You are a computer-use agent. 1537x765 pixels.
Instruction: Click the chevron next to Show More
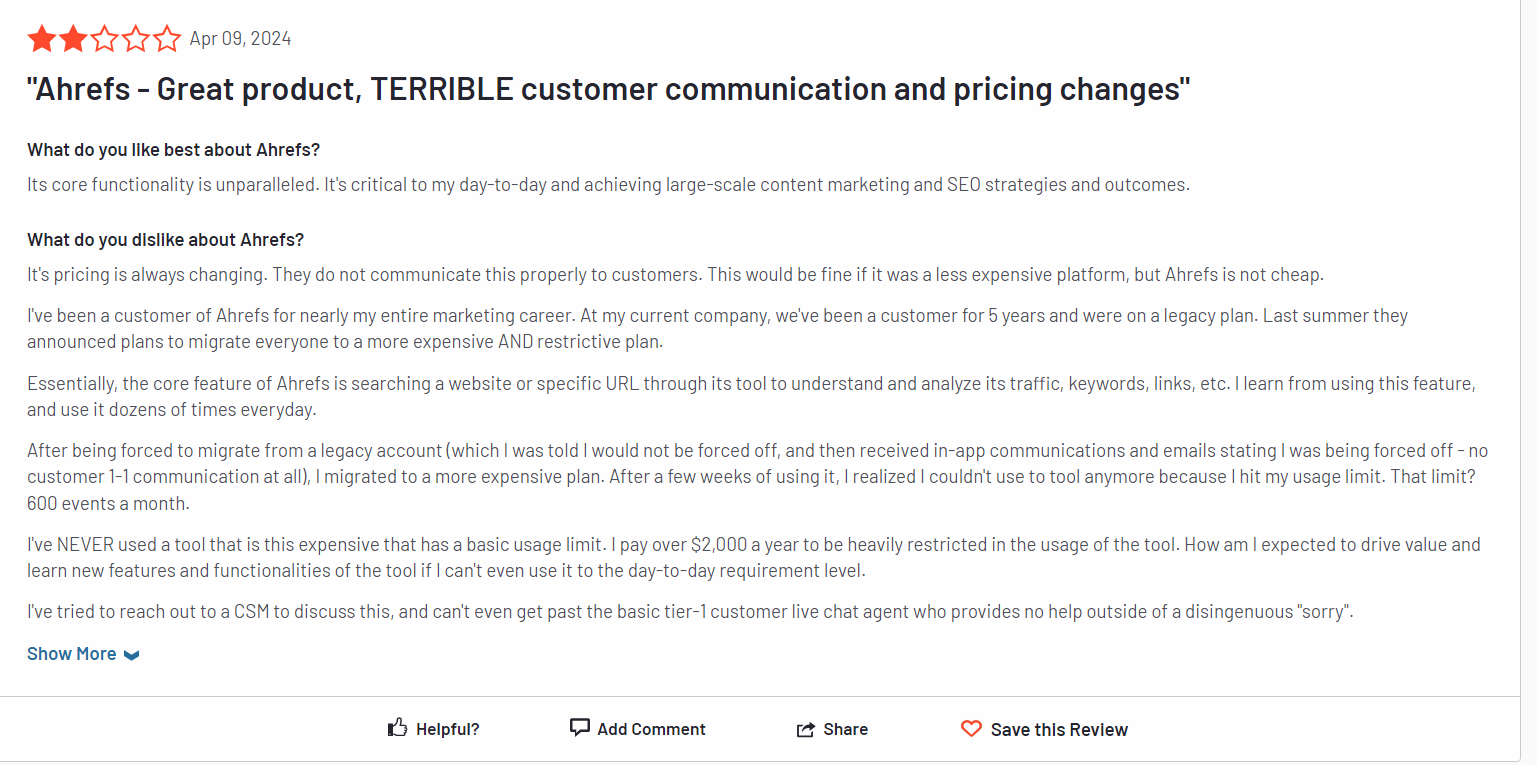tap(131, 655)
